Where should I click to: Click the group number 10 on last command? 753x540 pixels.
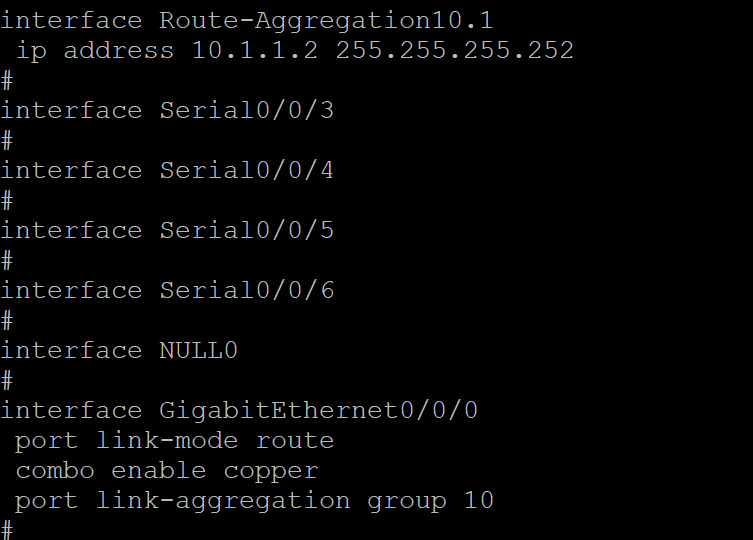pyautogui.click(x=478, y=500)
